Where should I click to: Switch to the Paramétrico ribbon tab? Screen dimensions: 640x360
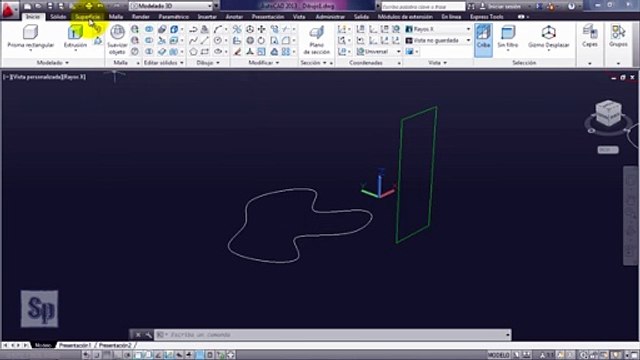click(x=173, y=17)
